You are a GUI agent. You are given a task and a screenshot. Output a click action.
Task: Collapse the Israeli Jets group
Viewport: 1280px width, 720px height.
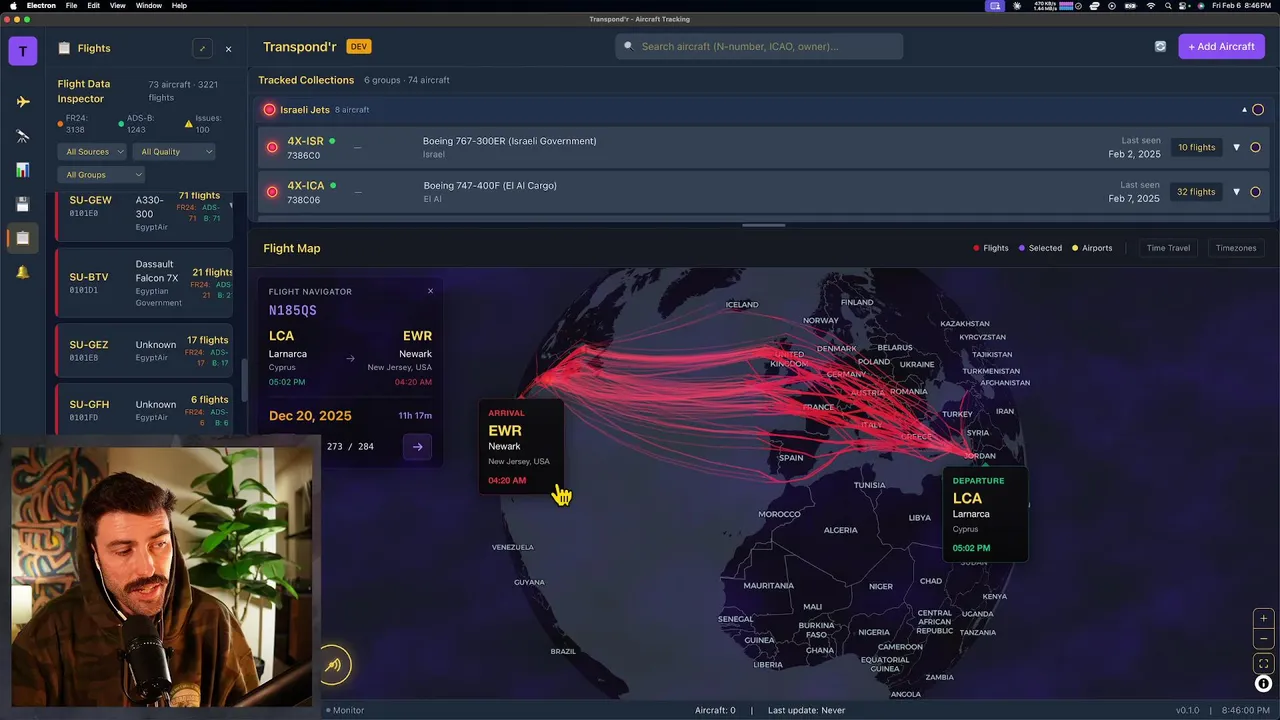tap(1244, 110)
